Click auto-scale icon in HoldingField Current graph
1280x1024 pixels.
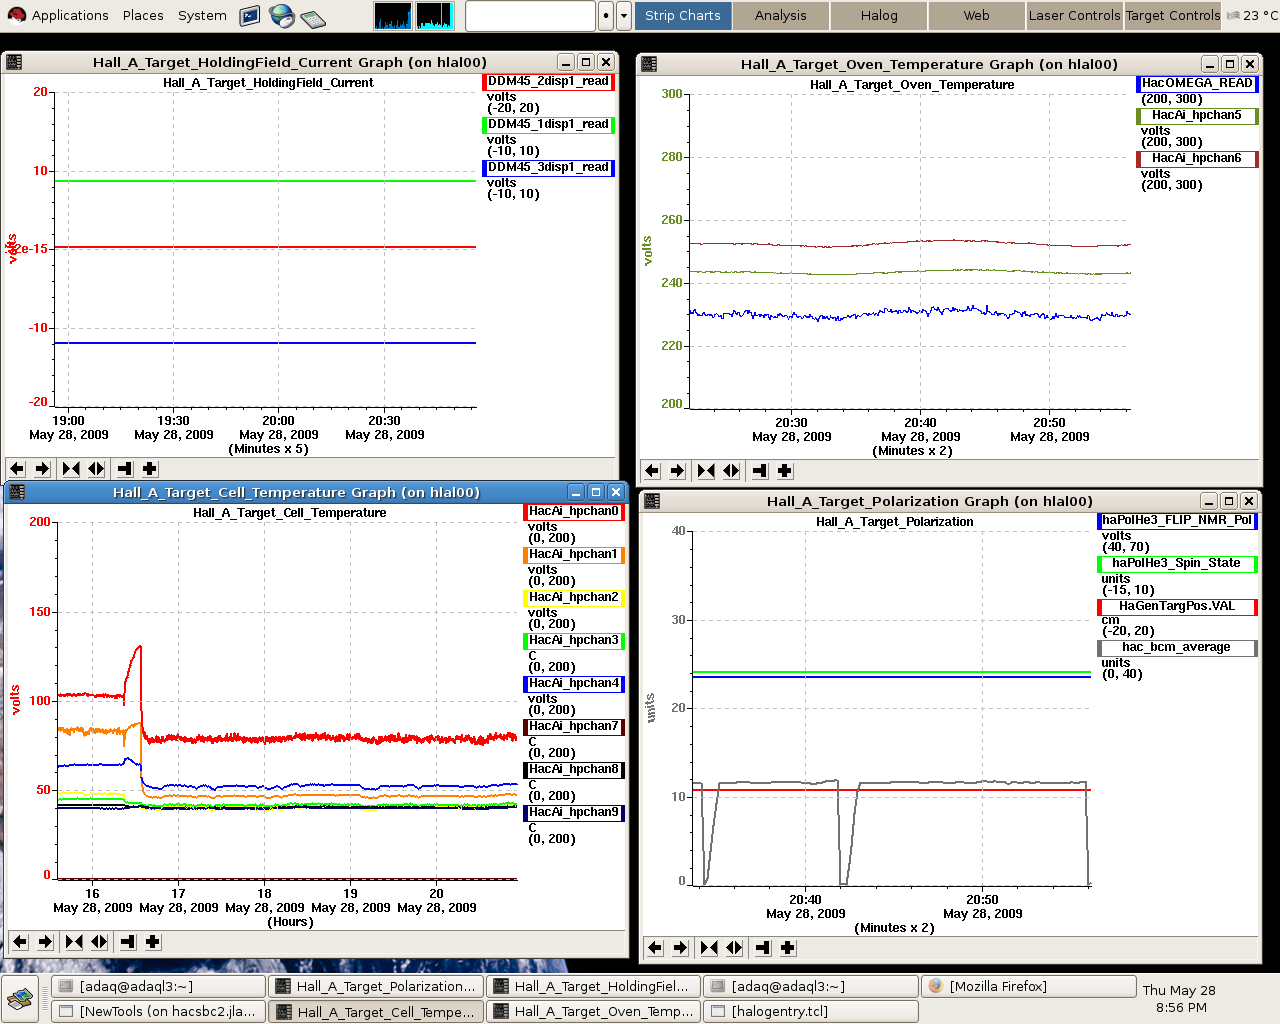tap(125, 469)
